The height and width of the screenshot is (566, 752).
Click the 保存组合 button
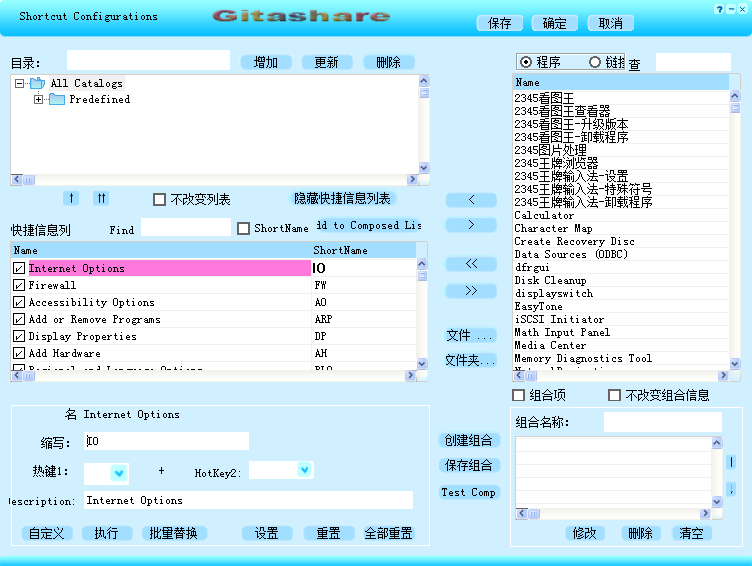coord(469,465)
